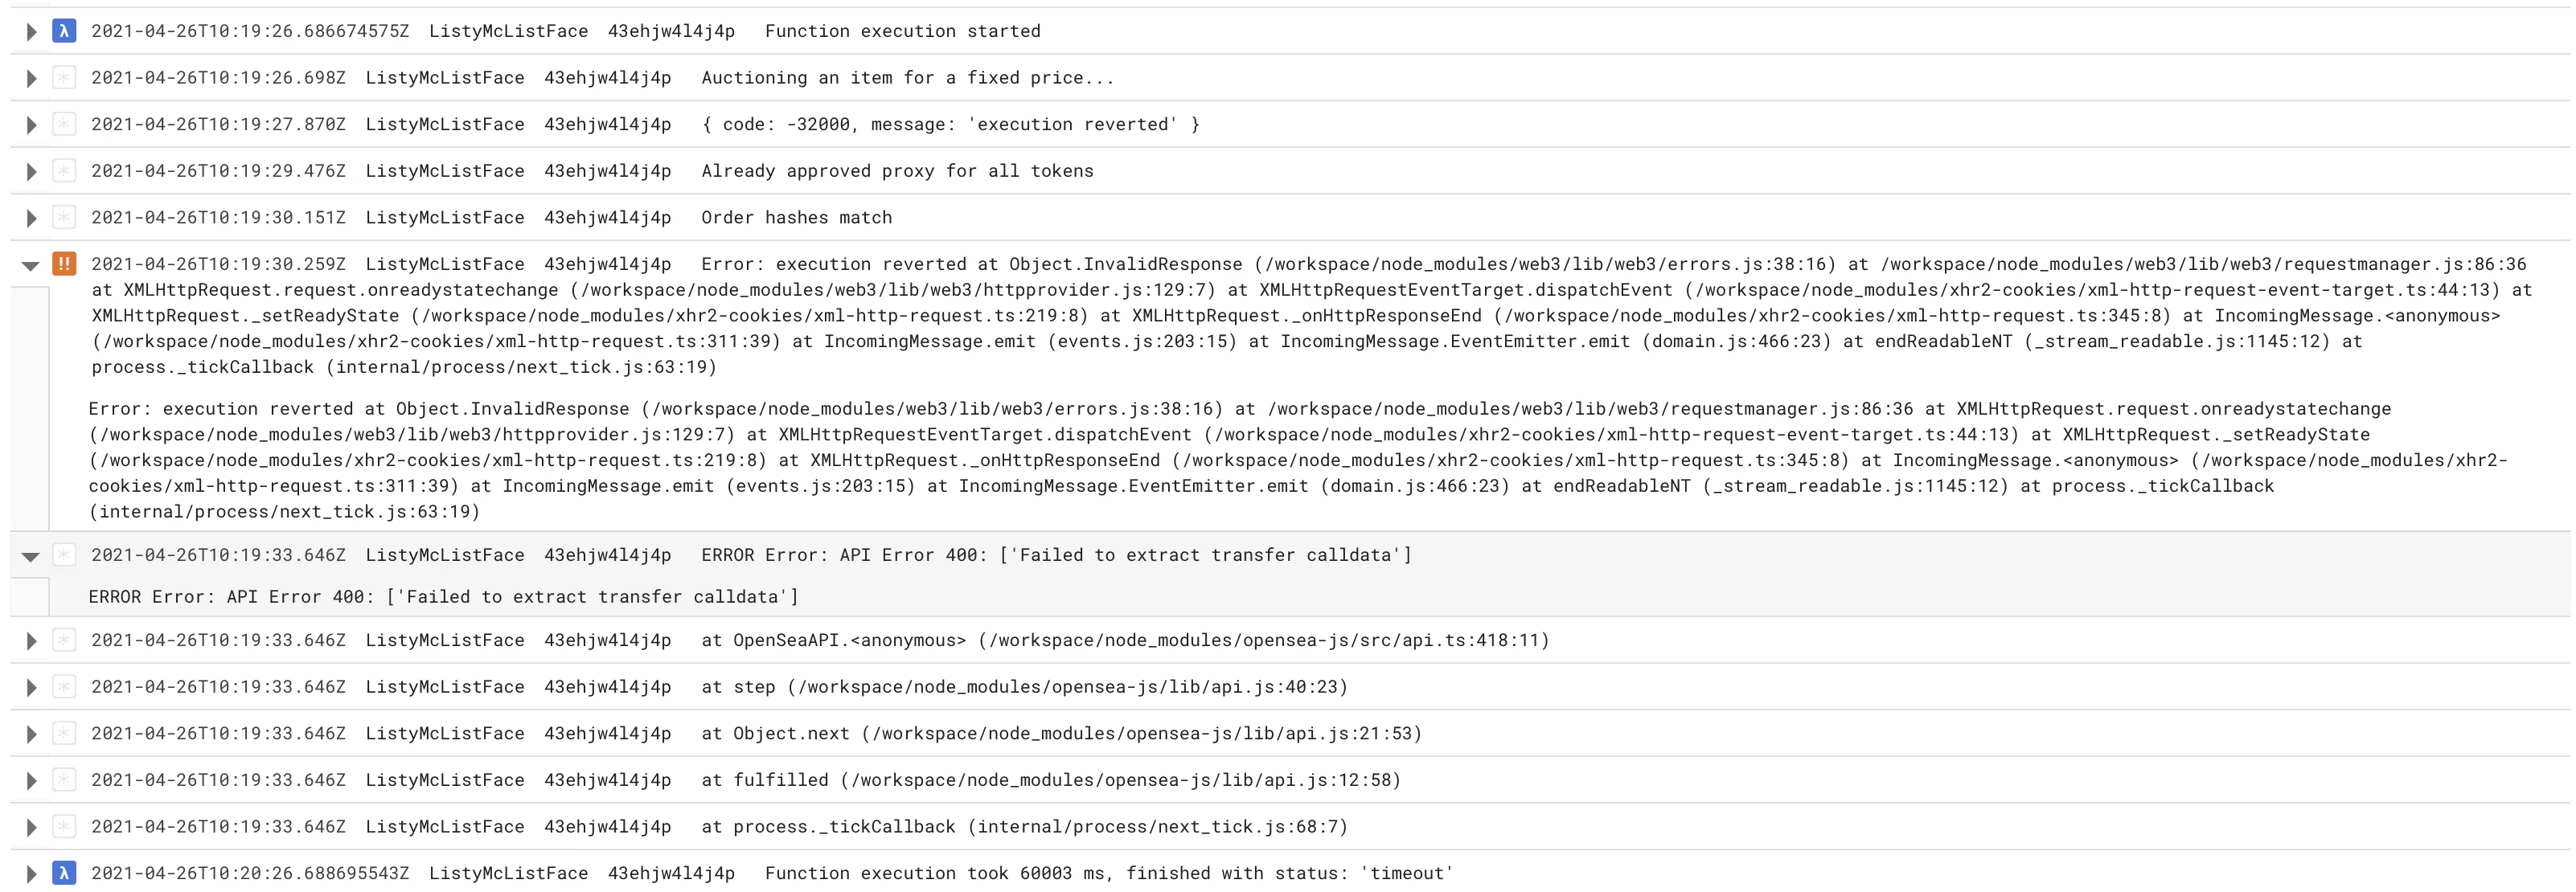Click severity icon beside 'Auctioning an item' entry
Viewport: 2576px width, 892px height.
64,78
